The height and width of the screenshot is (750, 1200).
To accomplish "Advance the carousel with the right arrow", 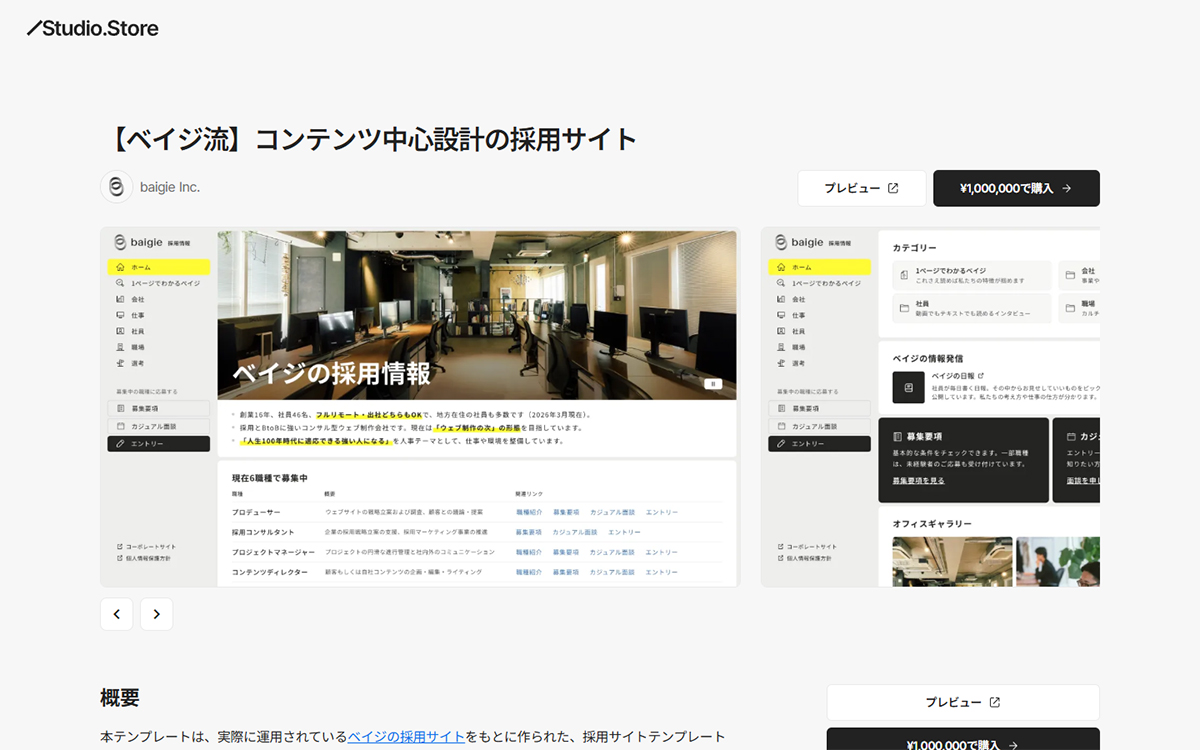I will click(x=156, y=614).
